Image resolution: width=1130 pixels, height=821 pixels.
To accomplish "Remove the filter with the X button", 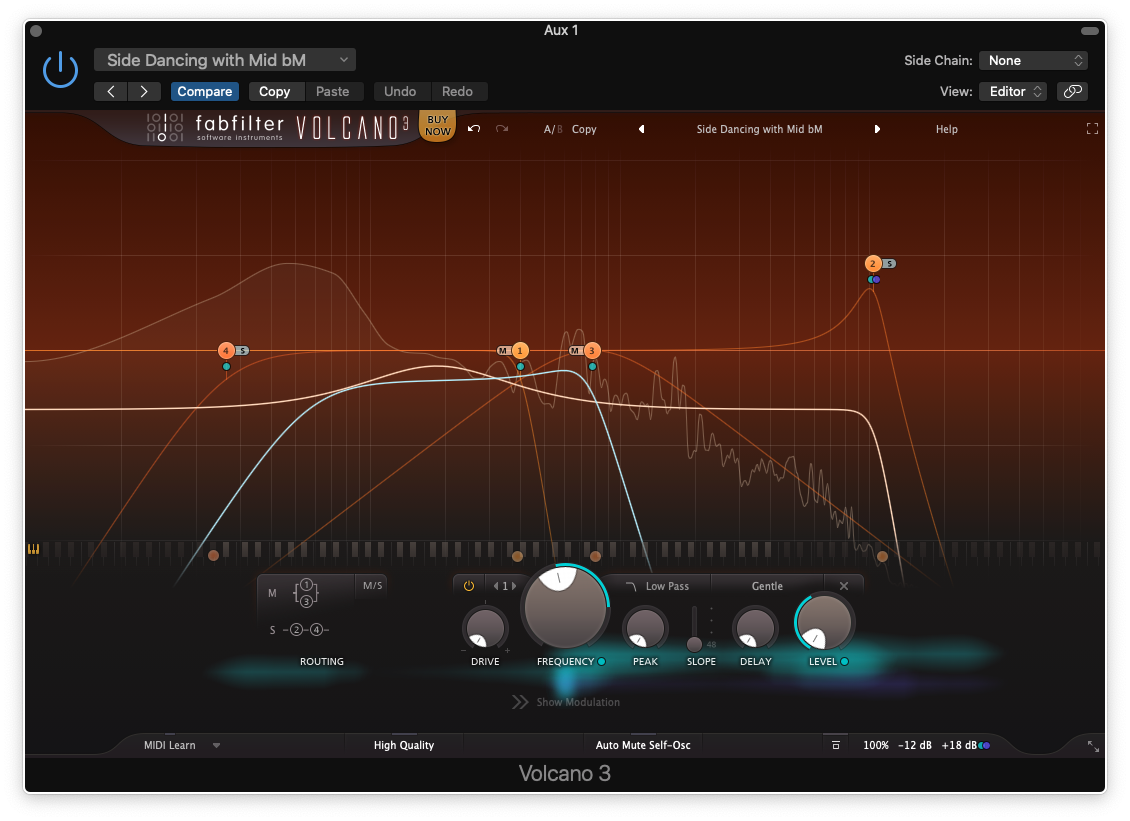I will tap(843, 586).
